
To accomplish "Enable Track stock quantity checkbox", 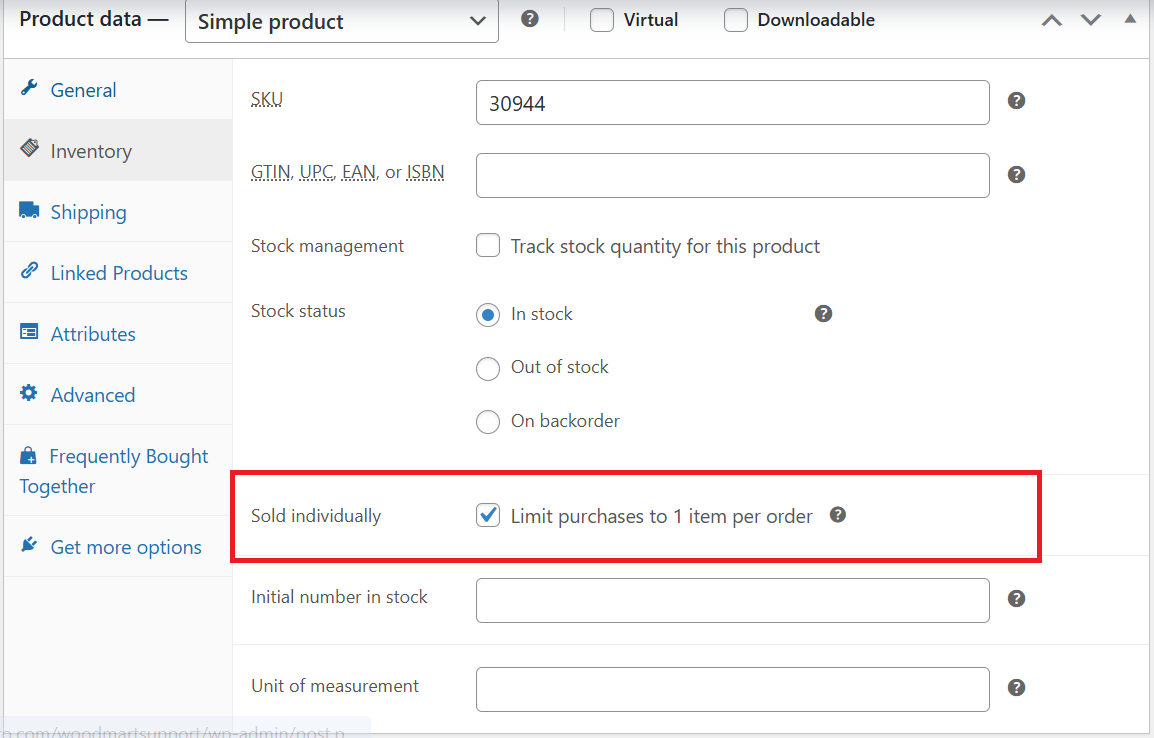I will 488,245.
